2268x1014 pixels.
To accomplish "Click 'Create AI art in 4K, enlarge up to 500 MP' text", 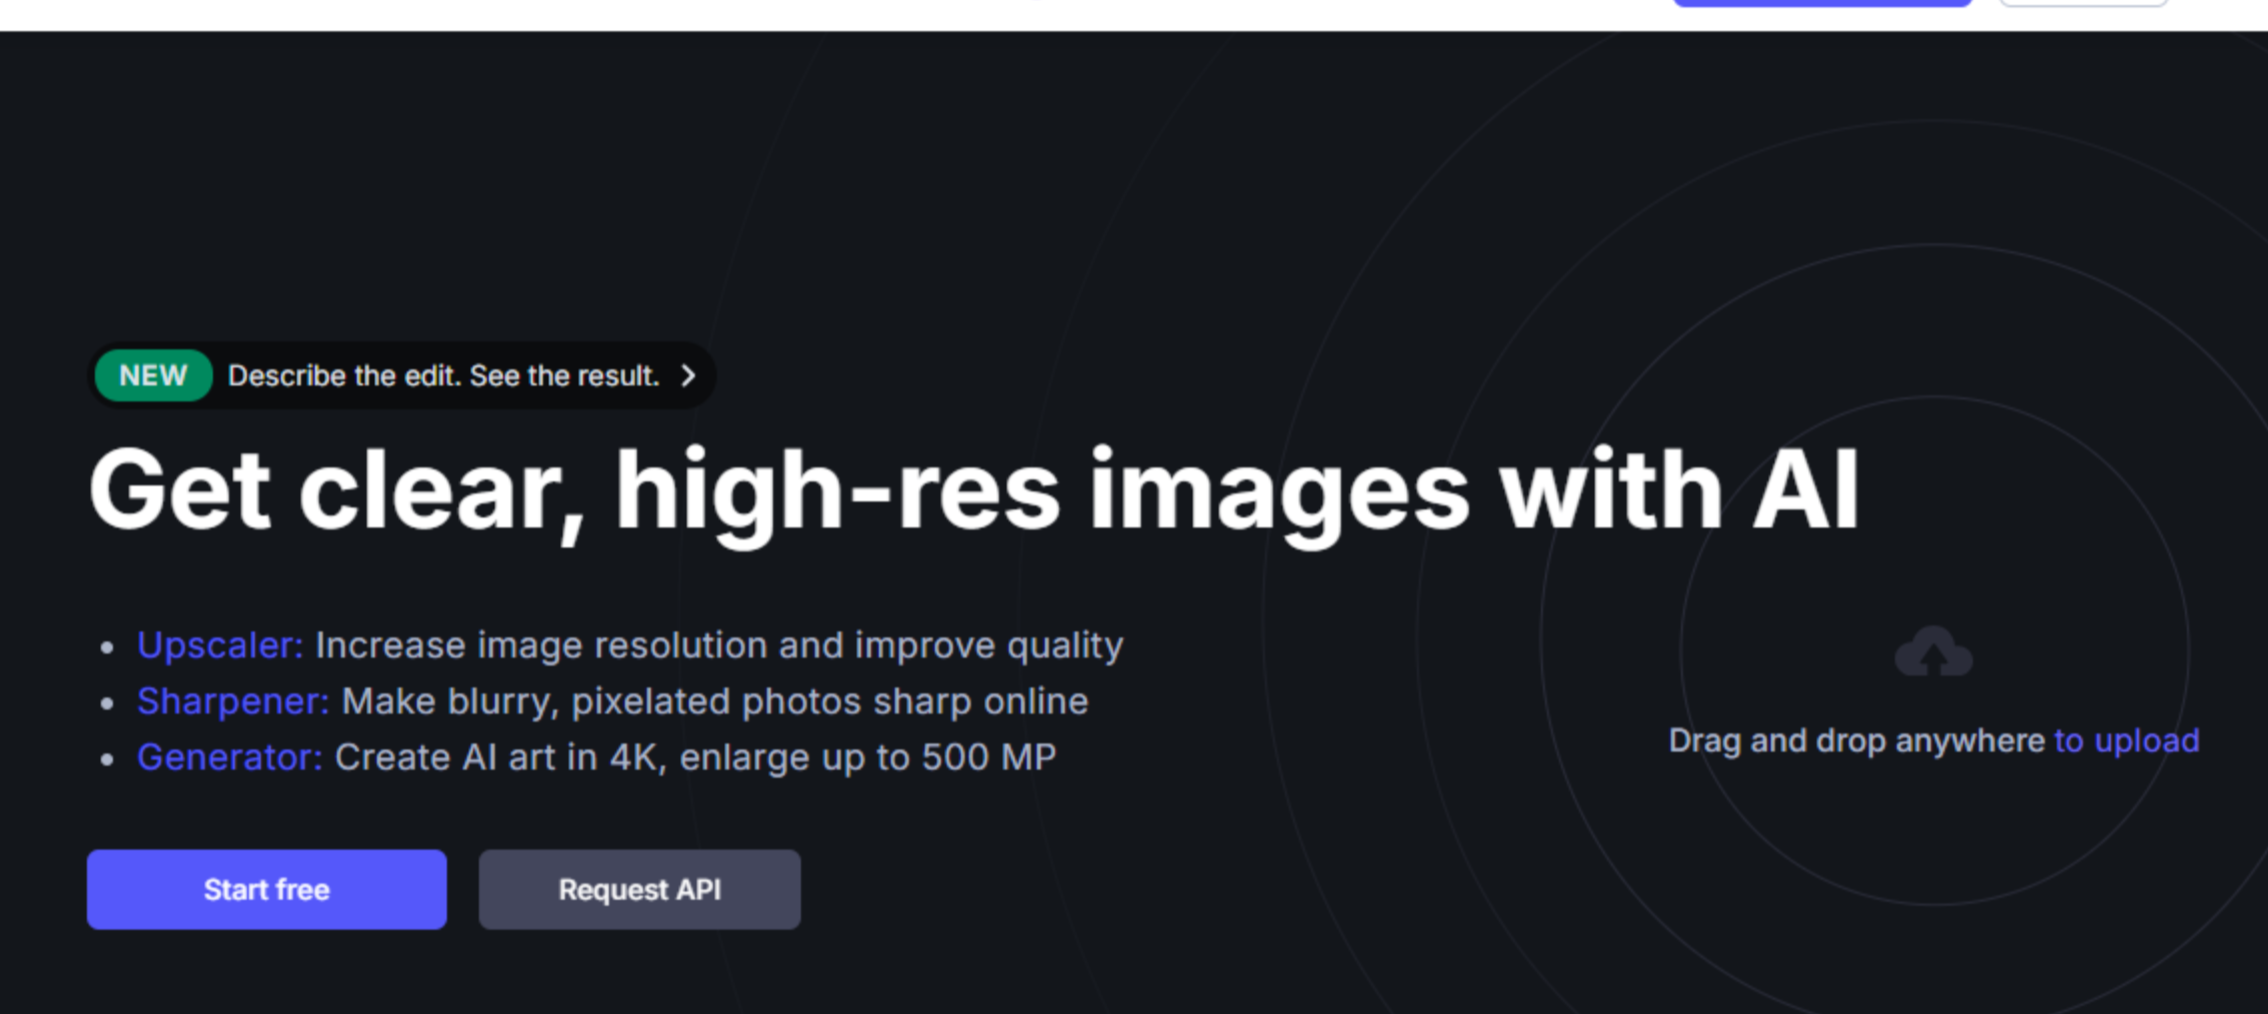I will (x=695, y=757).
